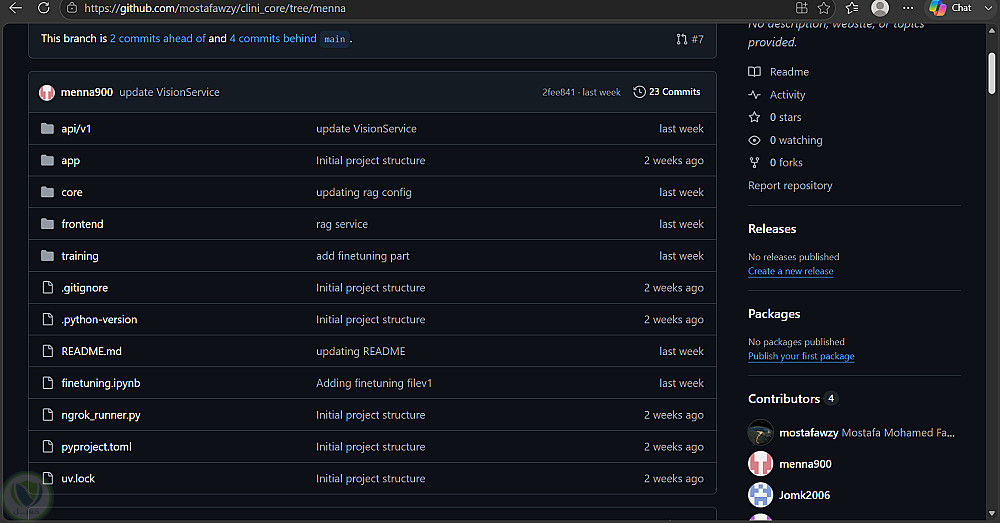Click '2 commits ahead of' link
The height and width of the screenshot is (523, 1000).
point(158,38)
